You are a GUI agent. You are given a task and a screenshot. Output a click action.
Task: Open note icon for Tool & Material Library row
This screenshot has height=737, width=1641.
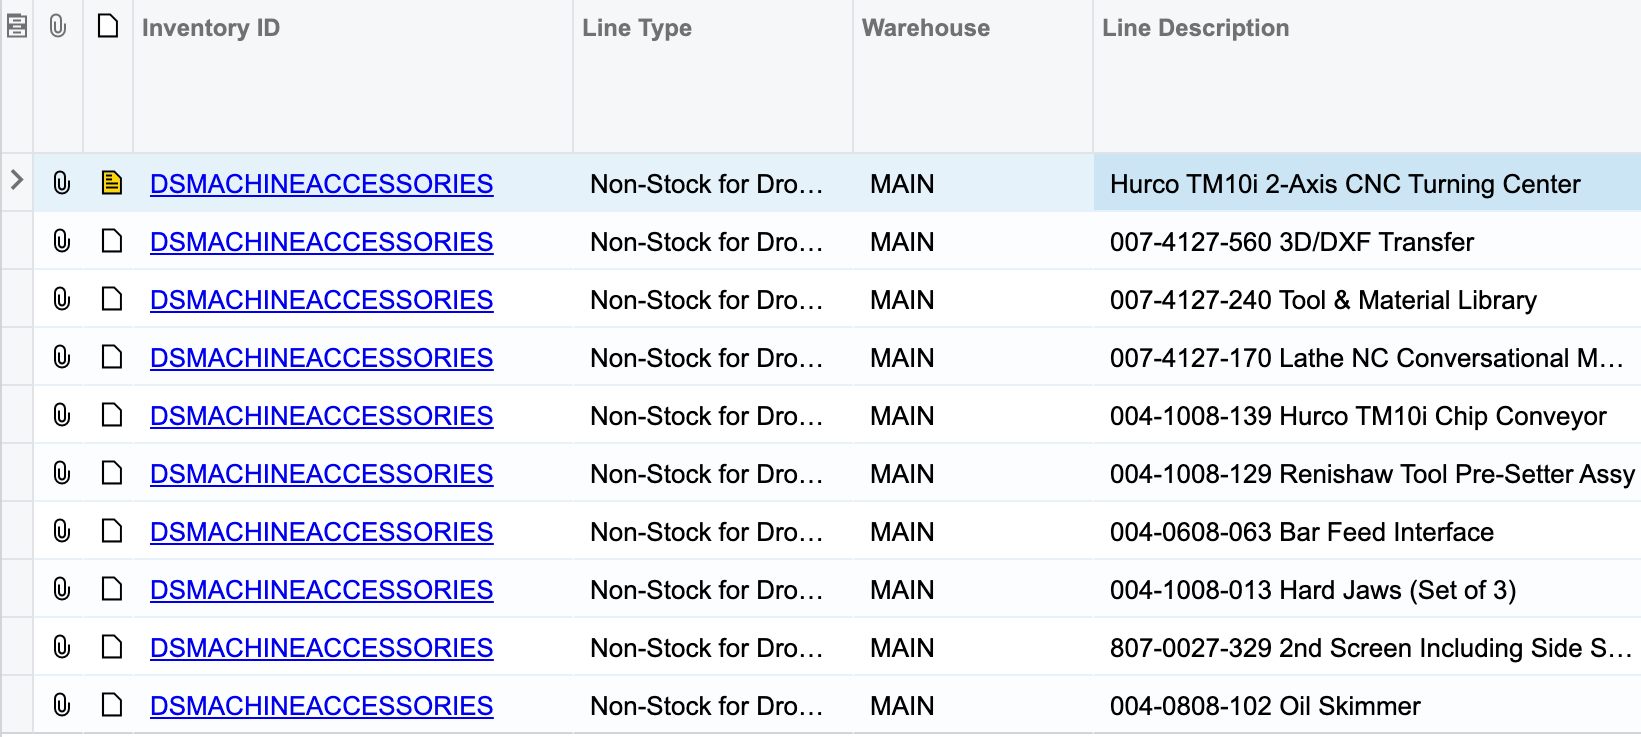(x=111, y=299)
